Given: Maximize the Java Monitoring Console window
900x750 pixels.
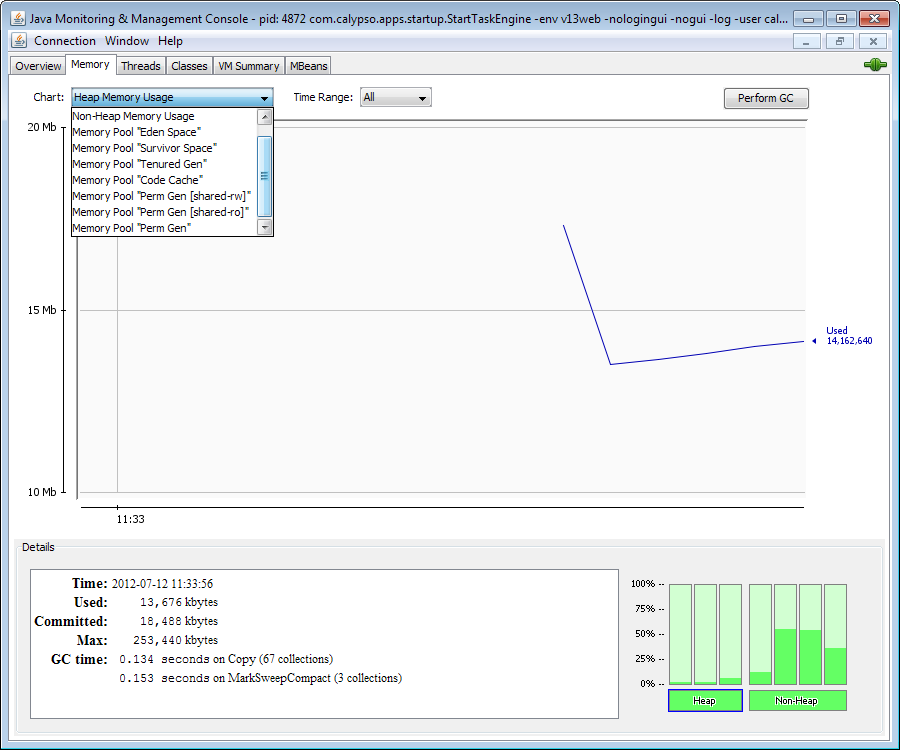Looking at the screenshot, I should [841, 19].
